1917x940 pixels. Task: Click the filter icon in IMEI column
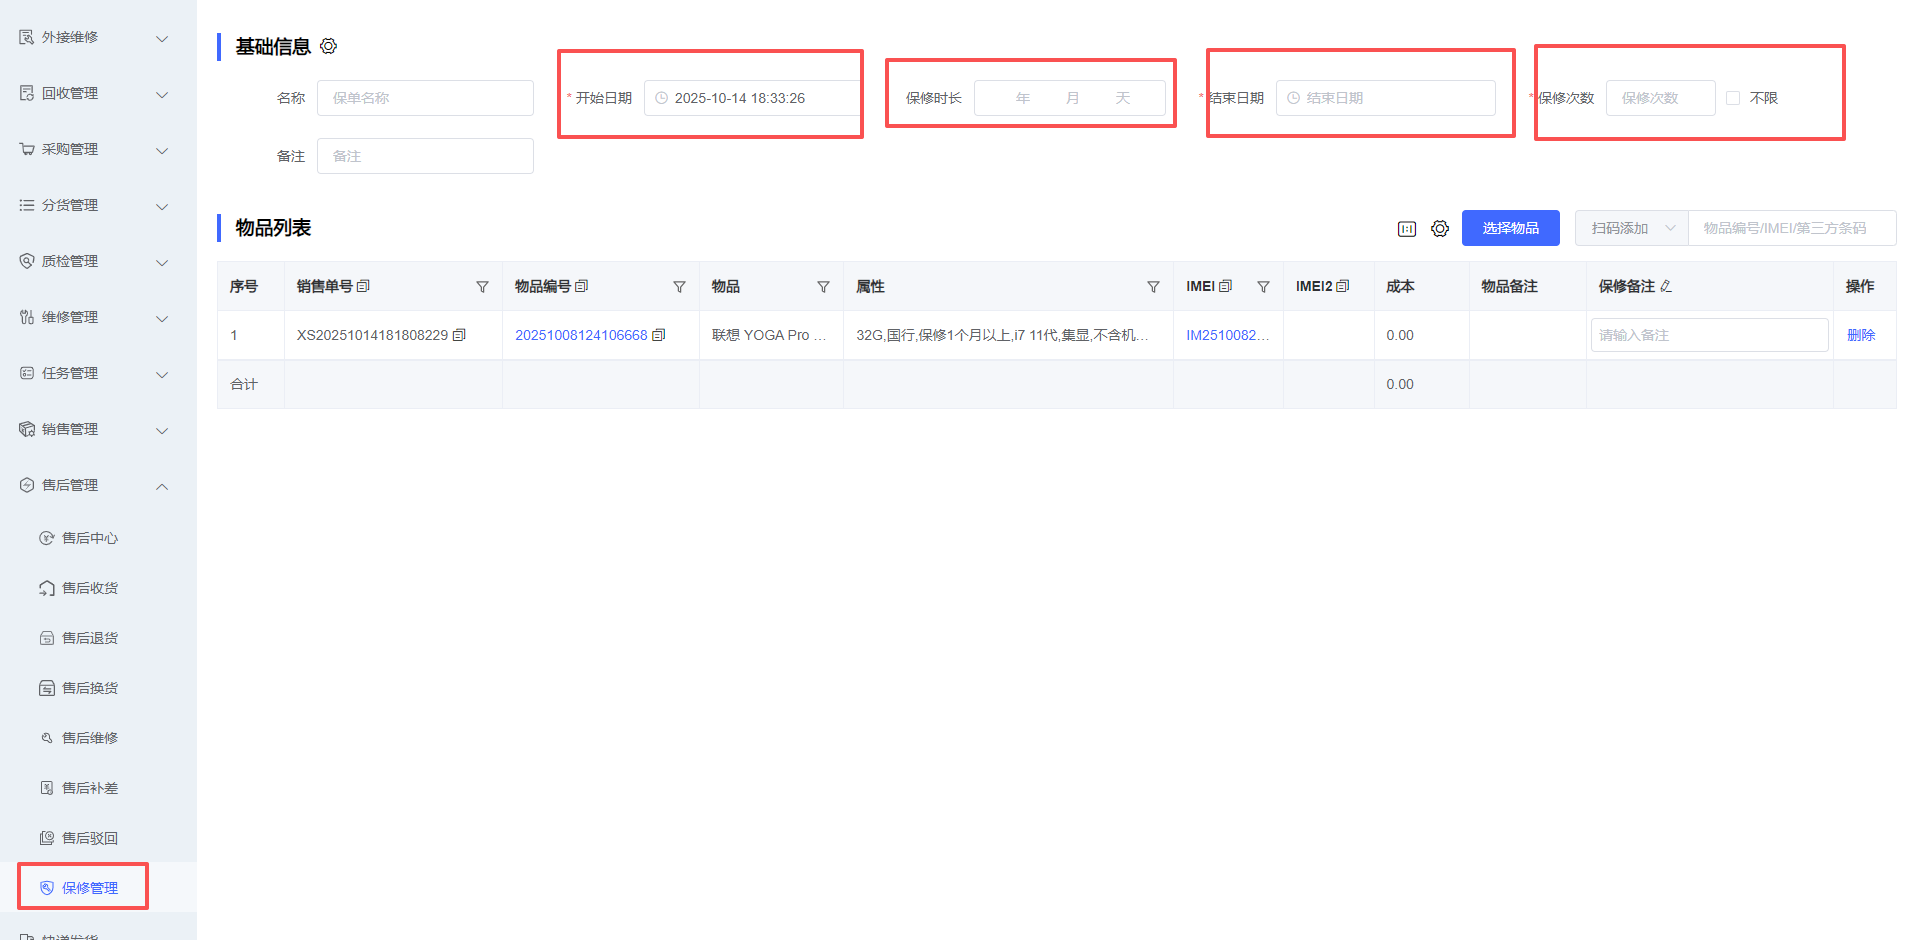(x=1263, y=287)
